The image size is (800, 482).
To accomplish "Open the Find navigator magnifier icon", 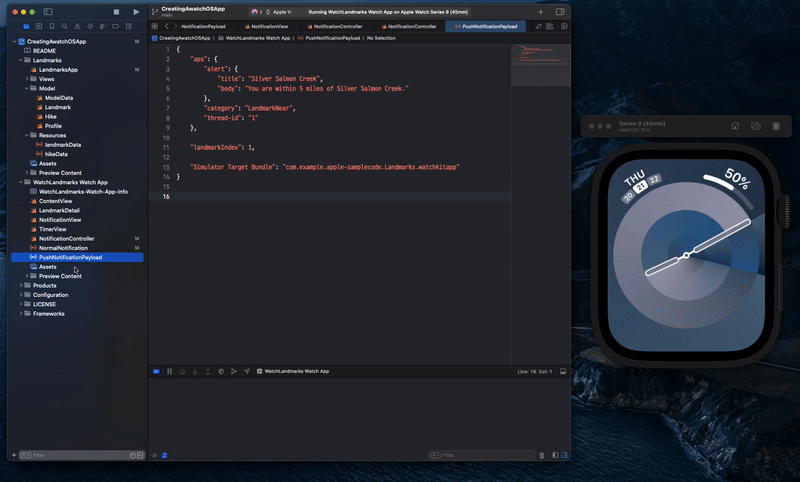I will 64,27.
